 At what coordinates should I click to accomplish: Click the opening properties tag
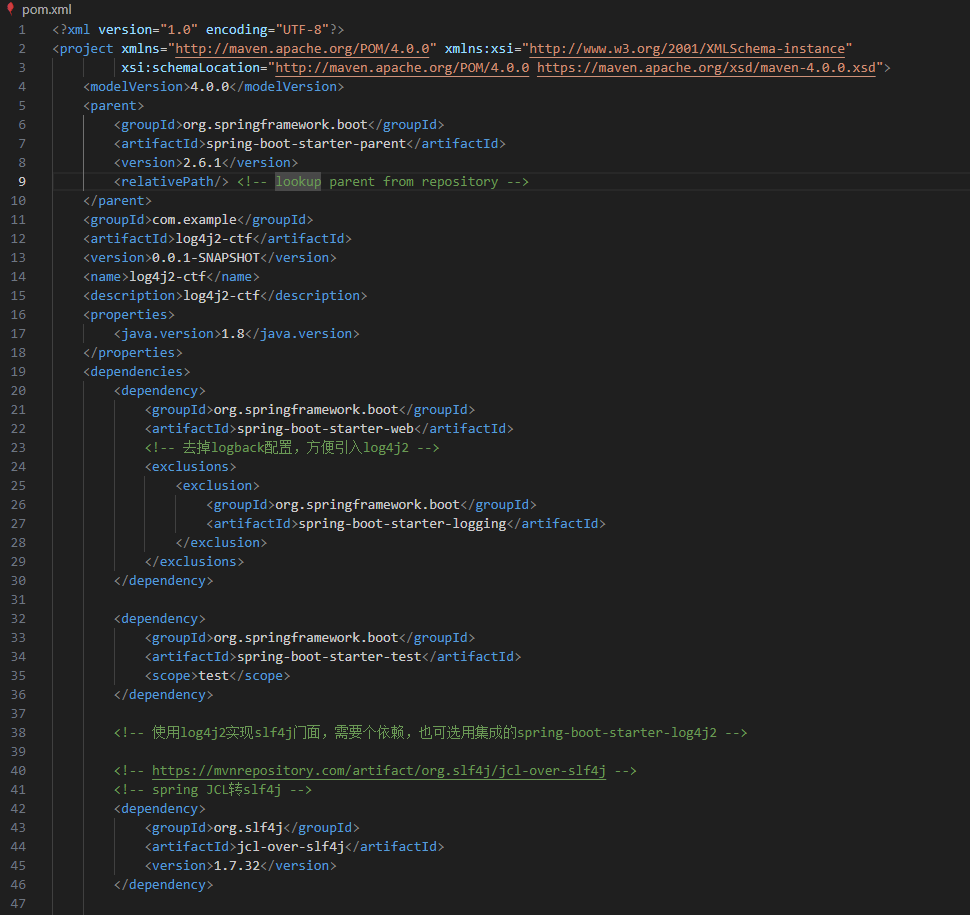(129, 314)
